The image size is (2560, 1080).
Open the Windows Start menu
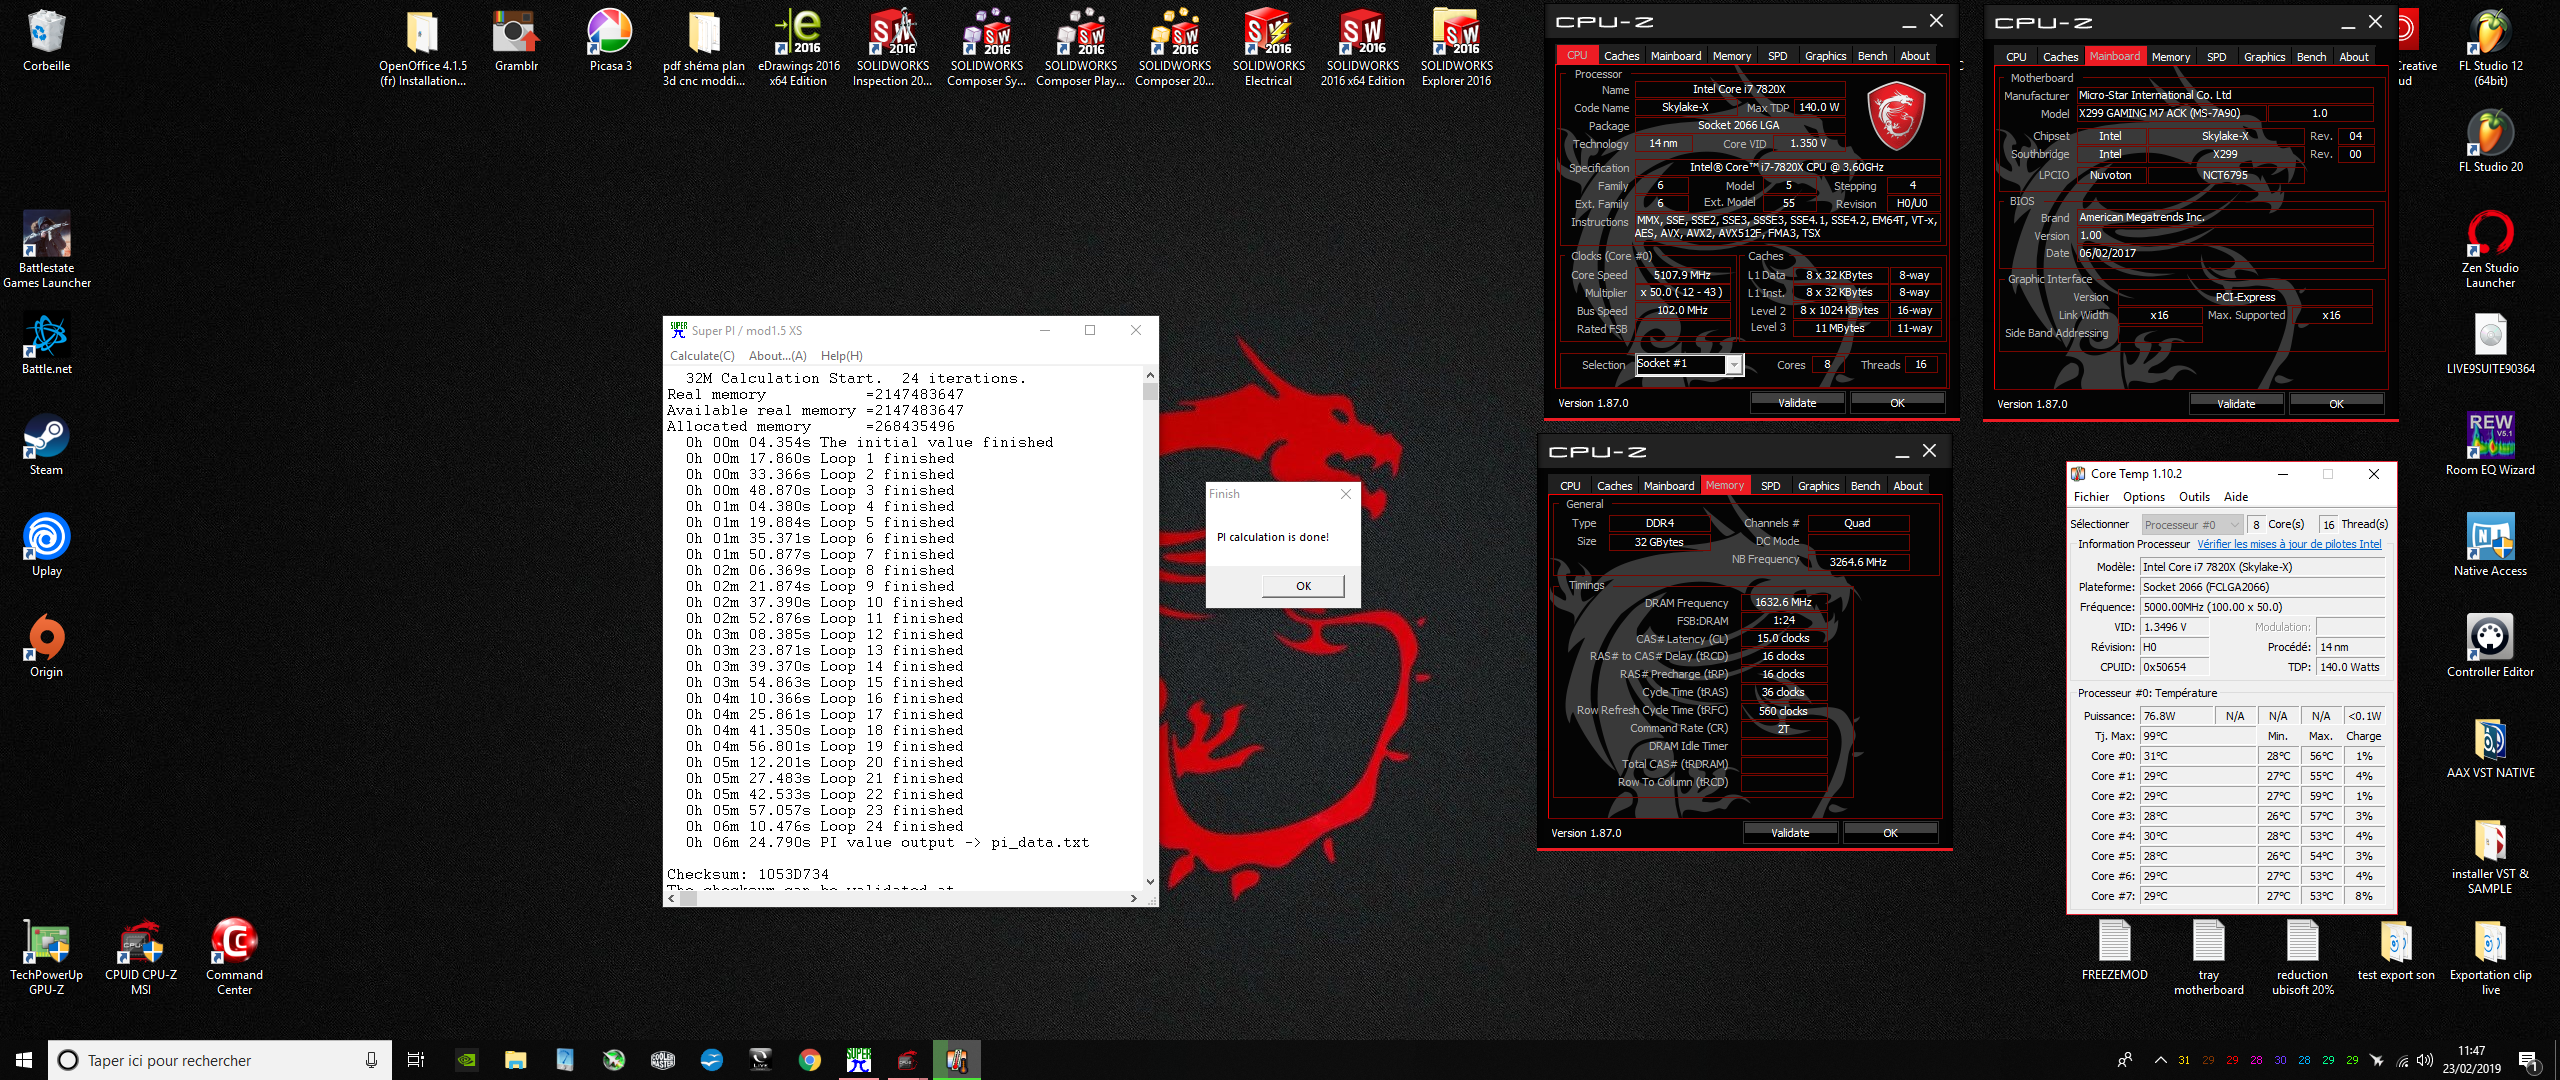(24, 1060)
